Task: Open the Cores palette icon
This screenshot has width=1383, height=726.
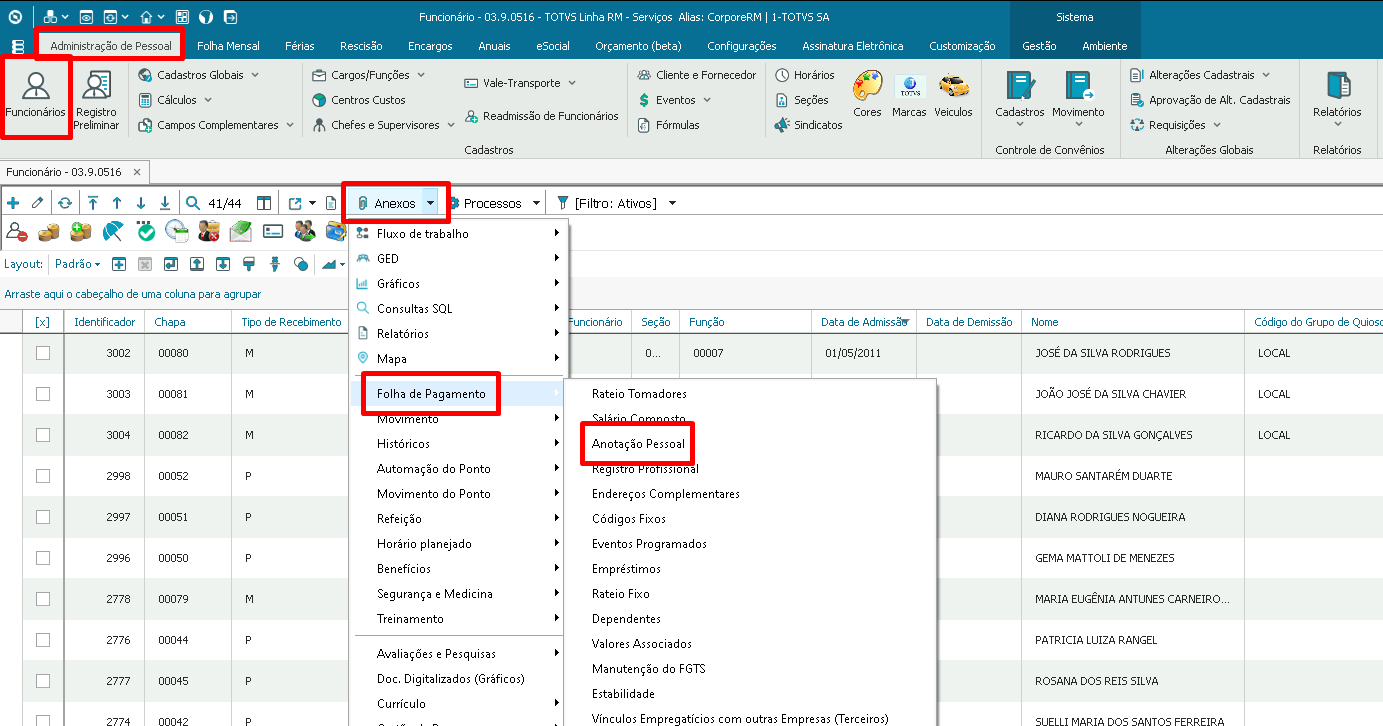Action: (867, 95)
